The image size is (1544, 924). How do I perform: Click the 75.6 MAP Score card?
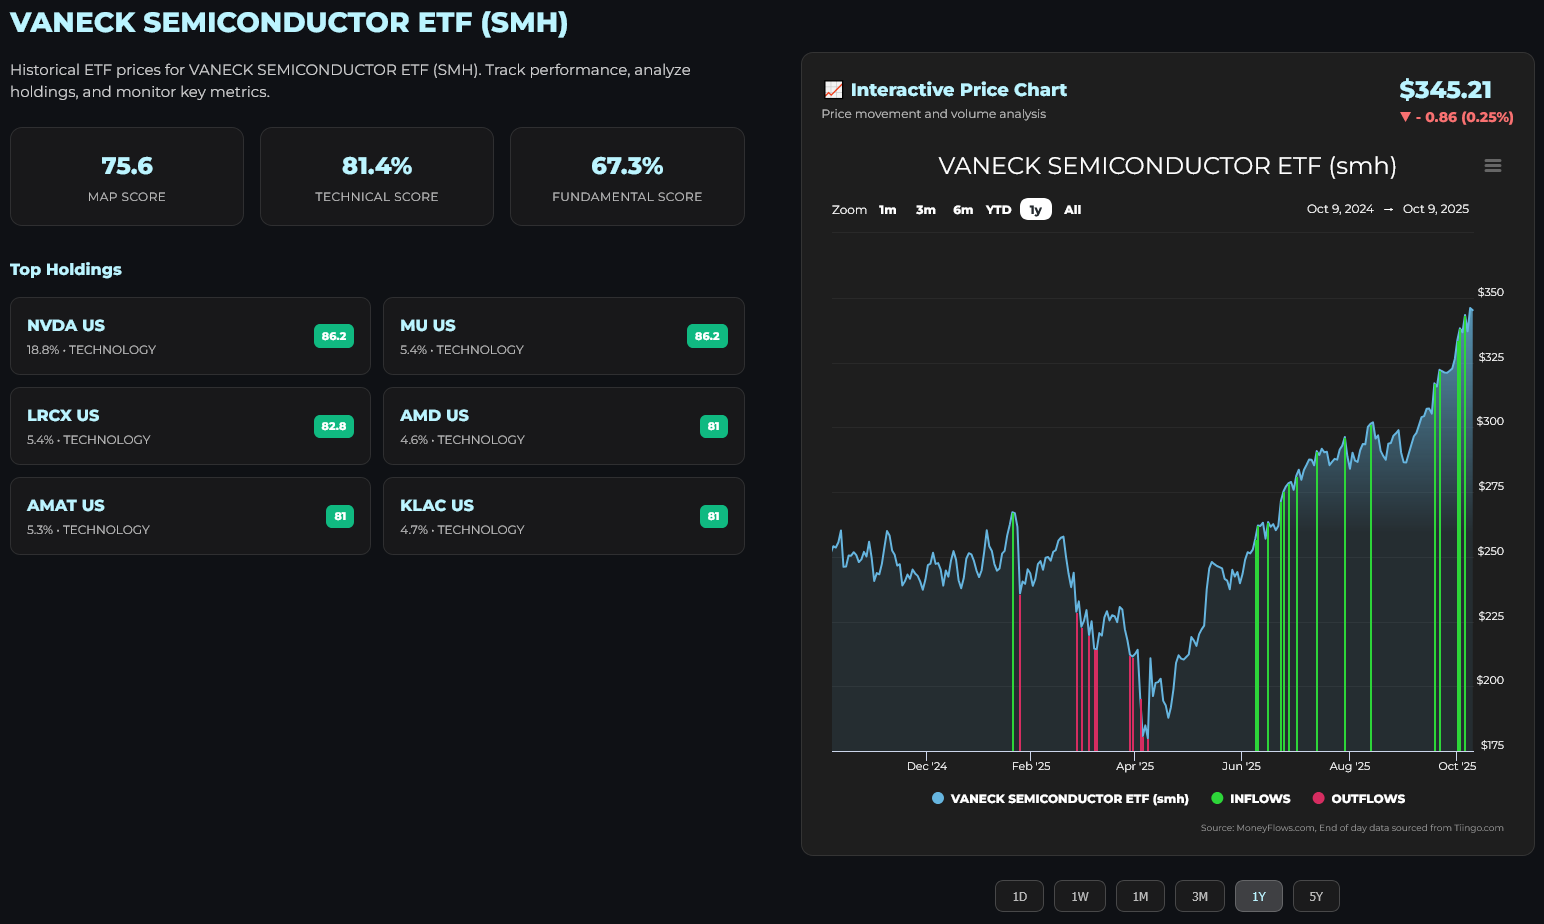coord(127,176)
